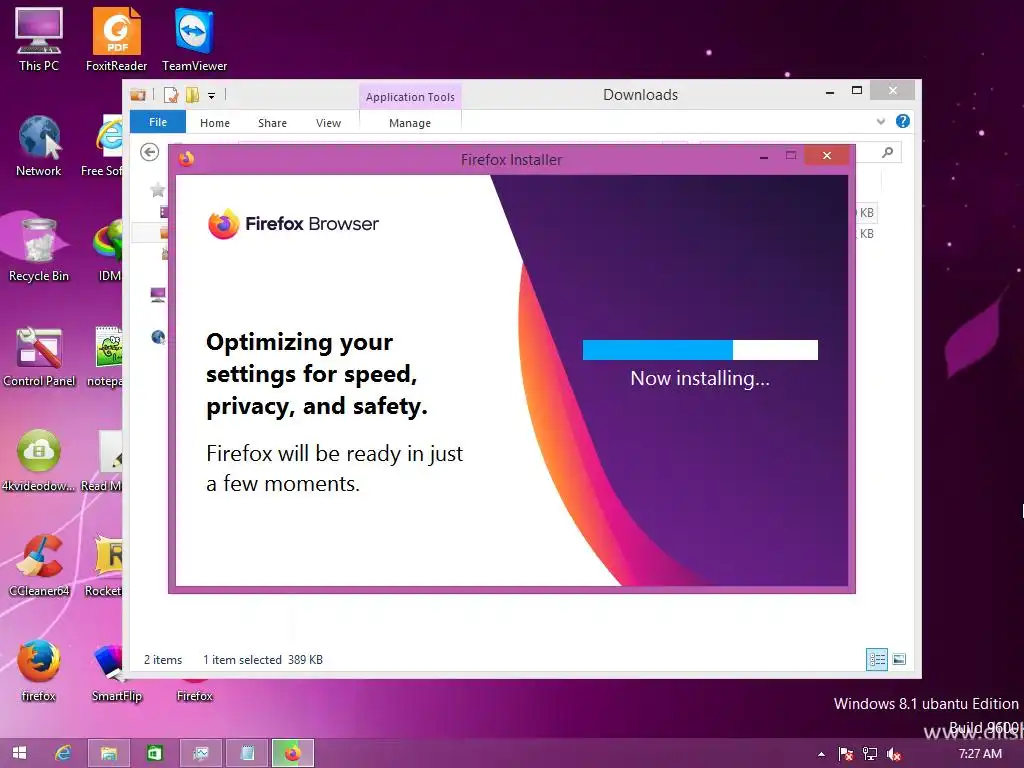Open the Control Panel shortcut
The width and height of the screenshot is (1024, 768).
tap(39, 356)
